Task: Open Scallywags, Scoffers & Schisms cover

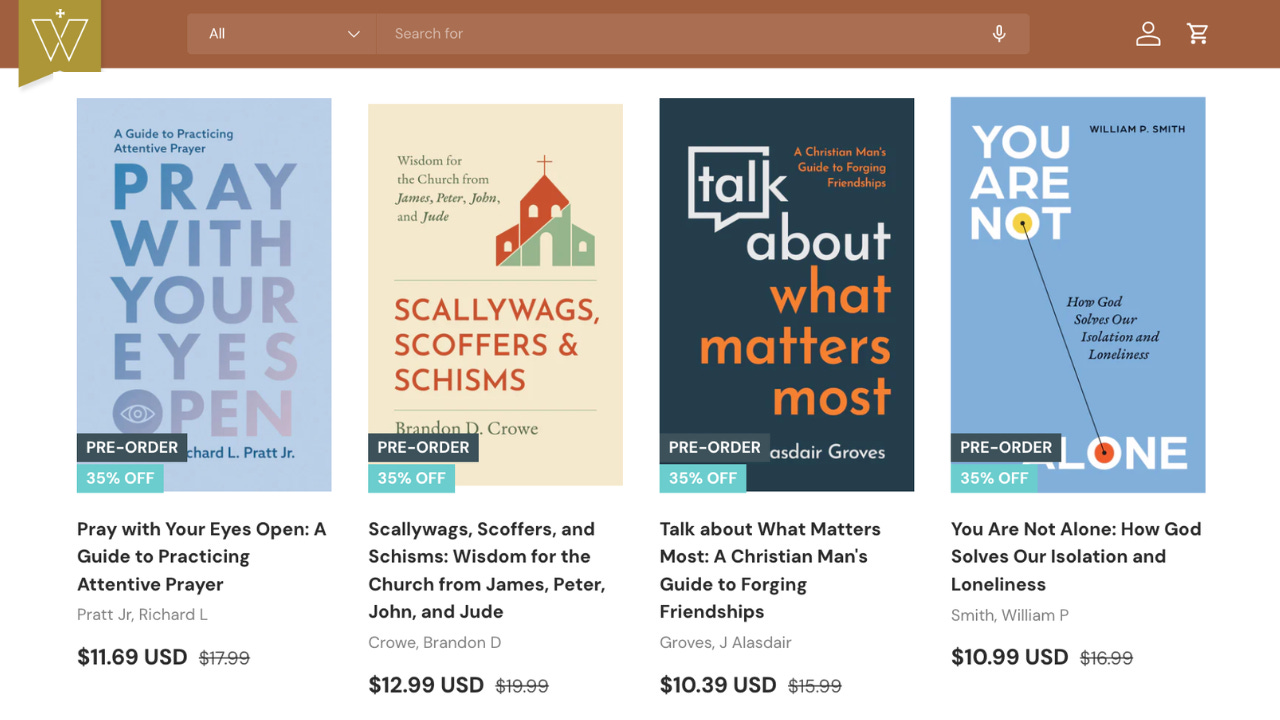Action: (x=496, y=295)
